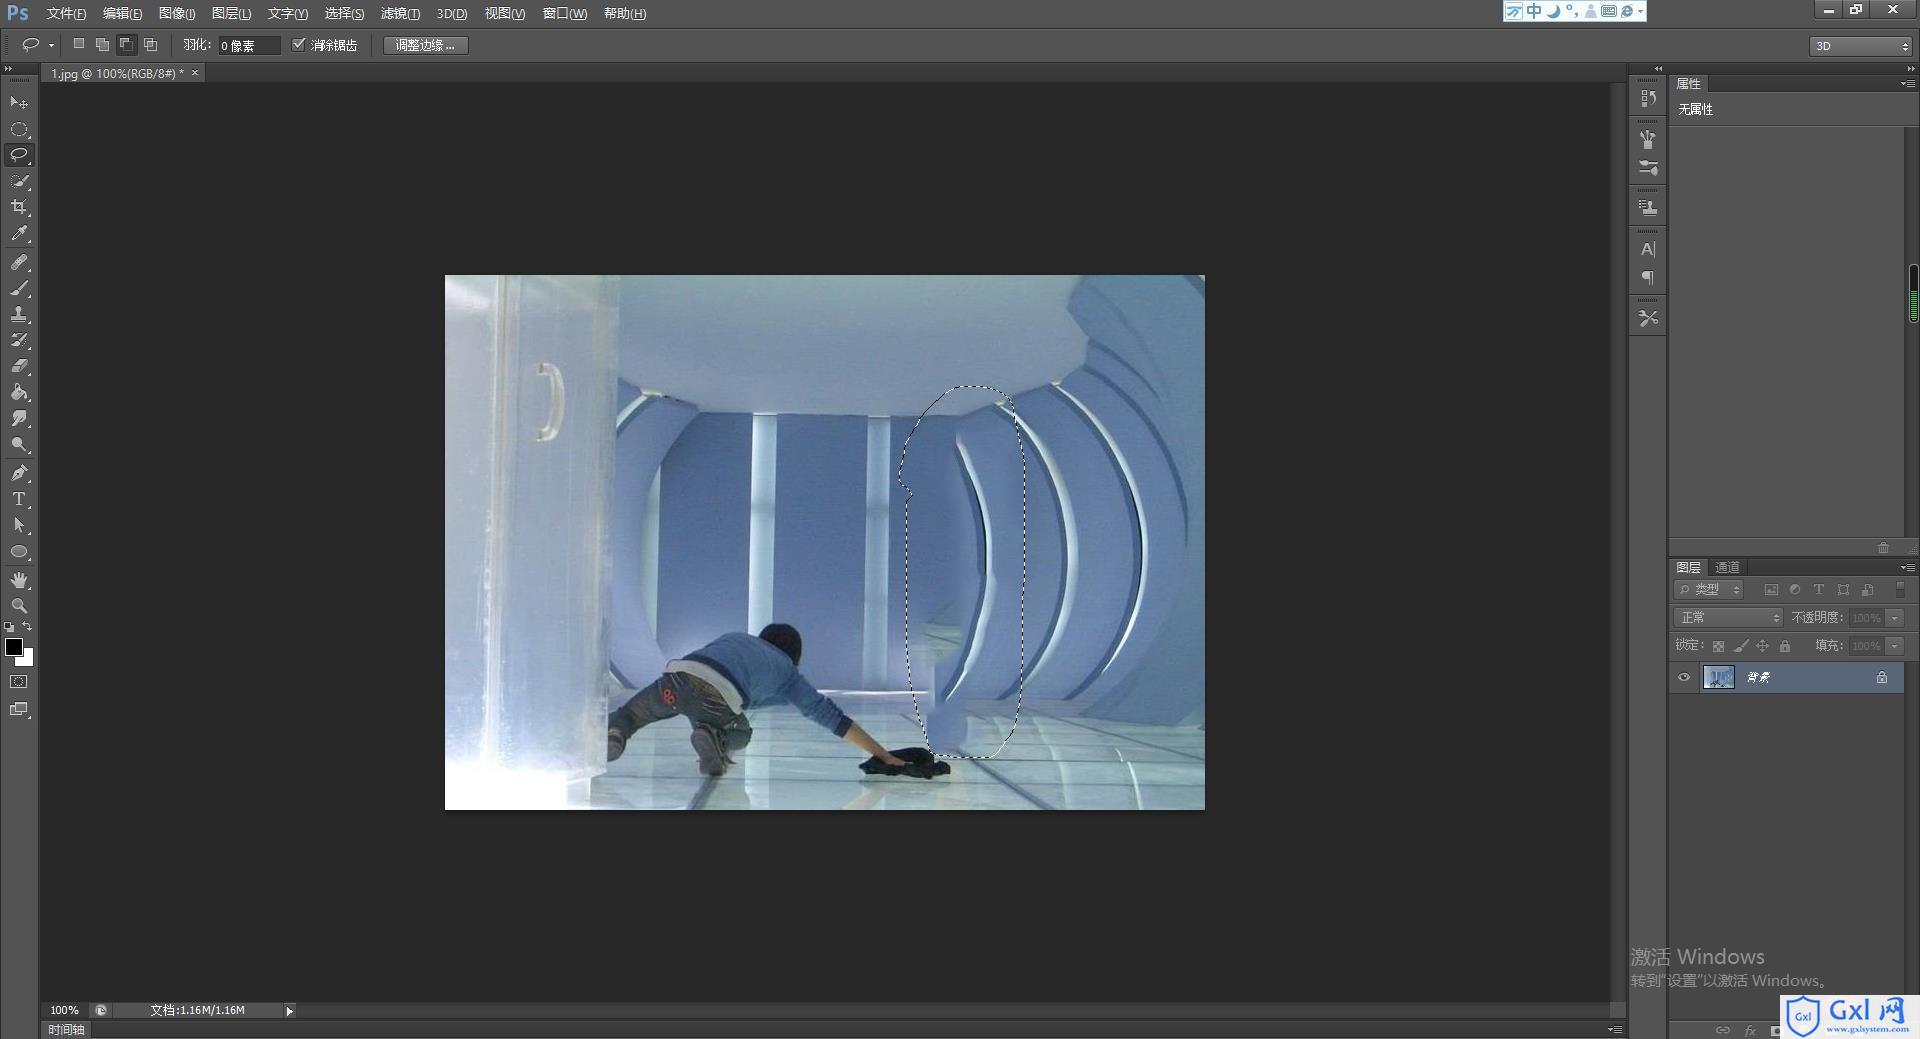
Task: Select the Ellipse shape tool
Action: [19, 551]
